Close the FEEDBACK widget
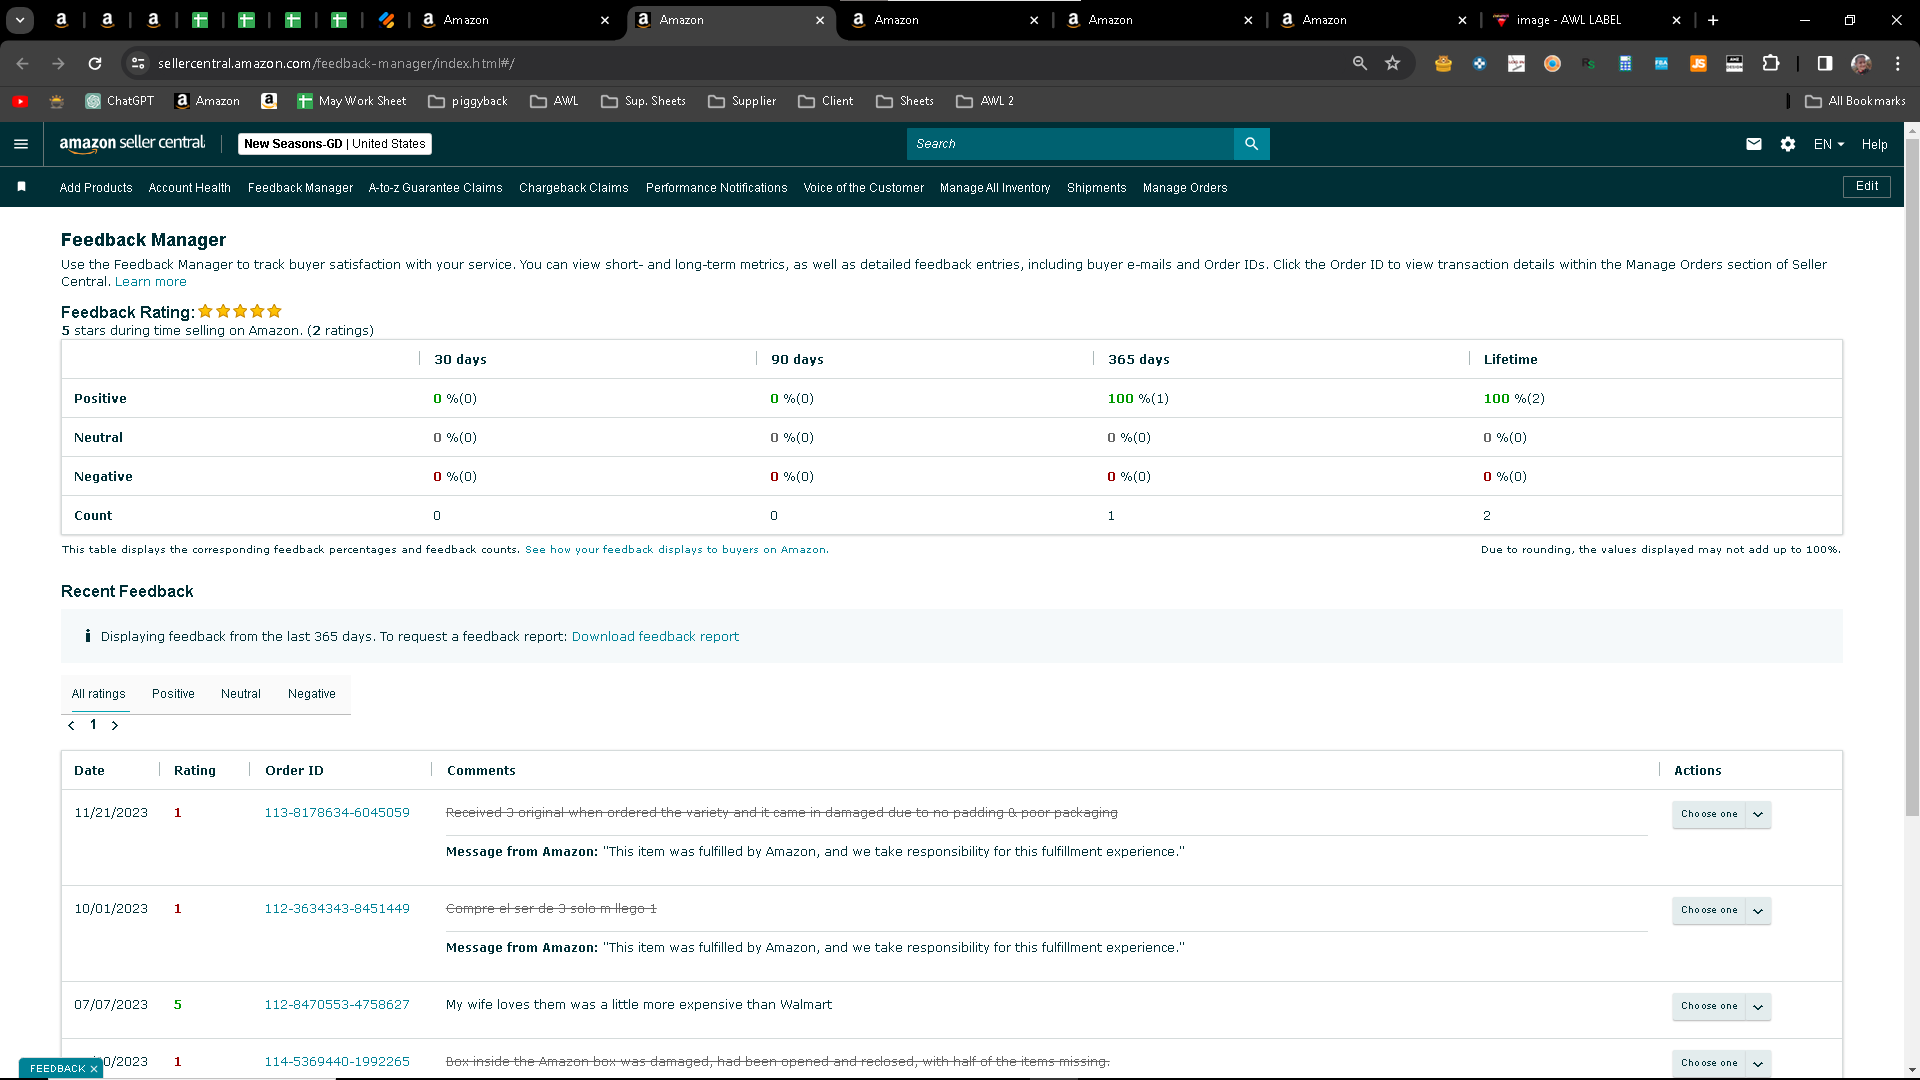1920x1080 pixels. tap(94, 1069)
